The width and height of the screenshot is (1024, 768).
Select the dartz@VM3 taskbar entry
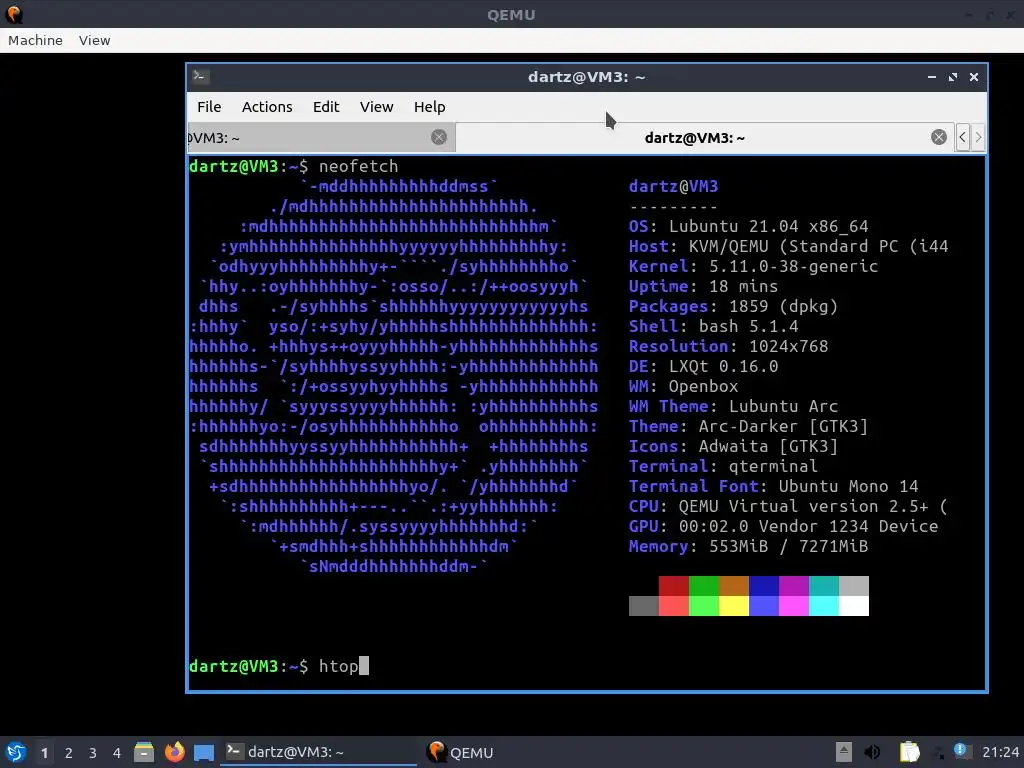coord(318,752)
